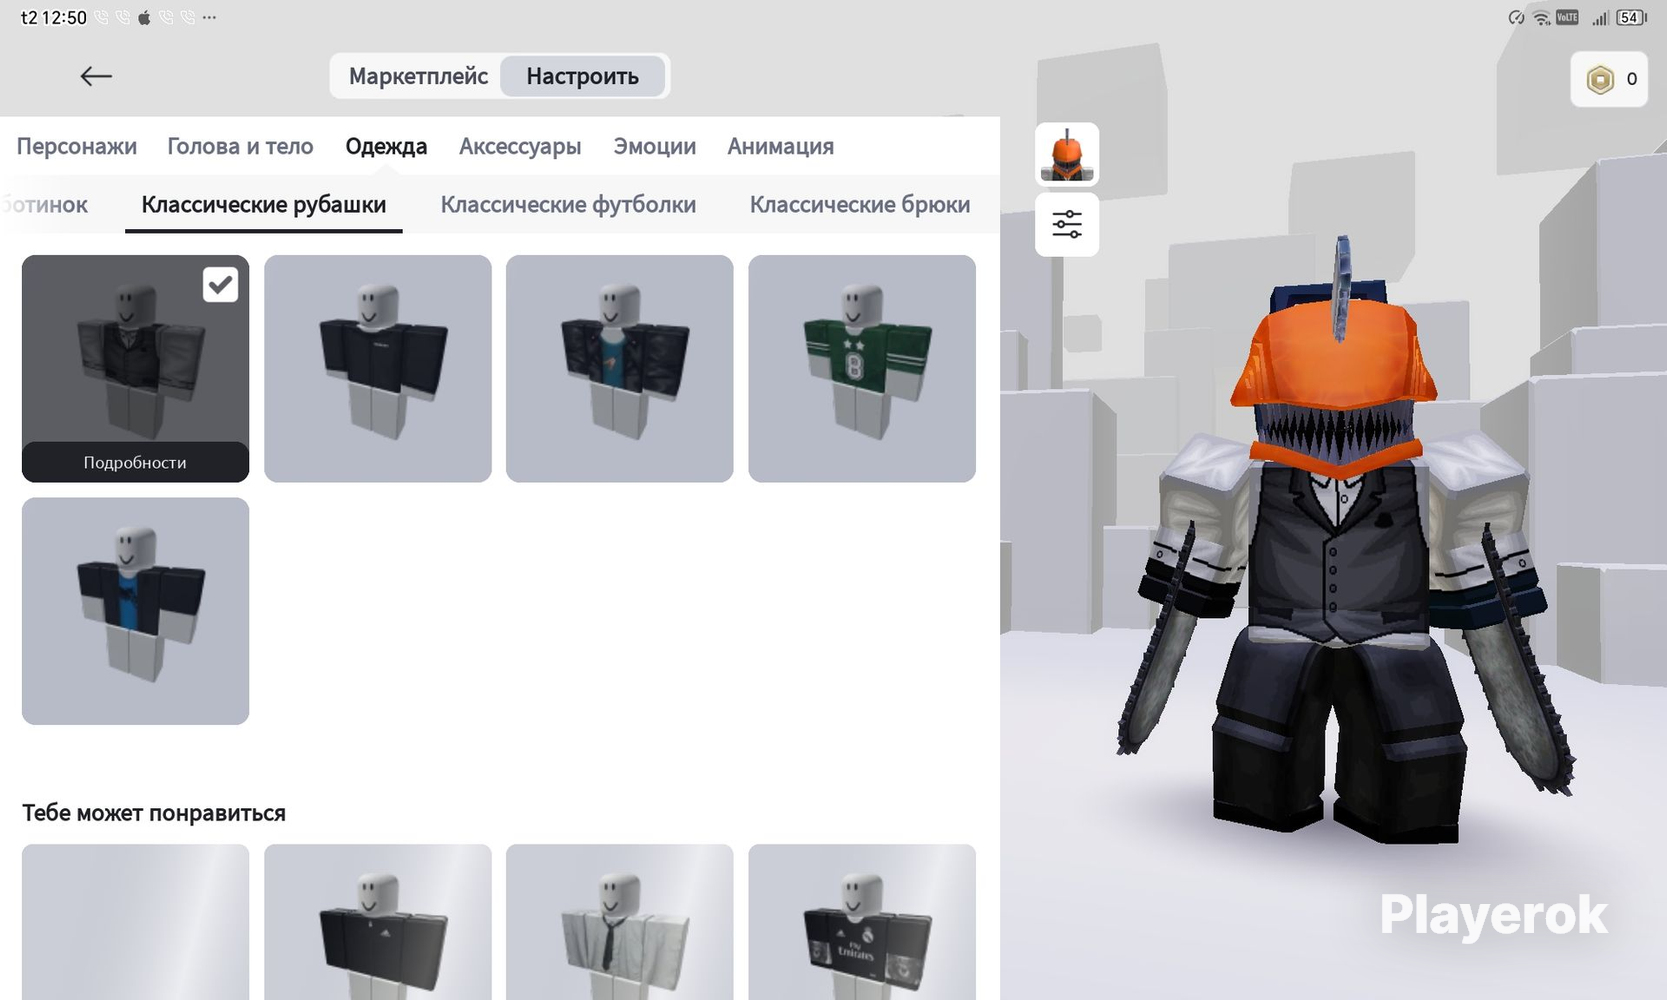
Task: Equip the green number 8 jersey
Action: pyautogui.click(x=862, y=368)
